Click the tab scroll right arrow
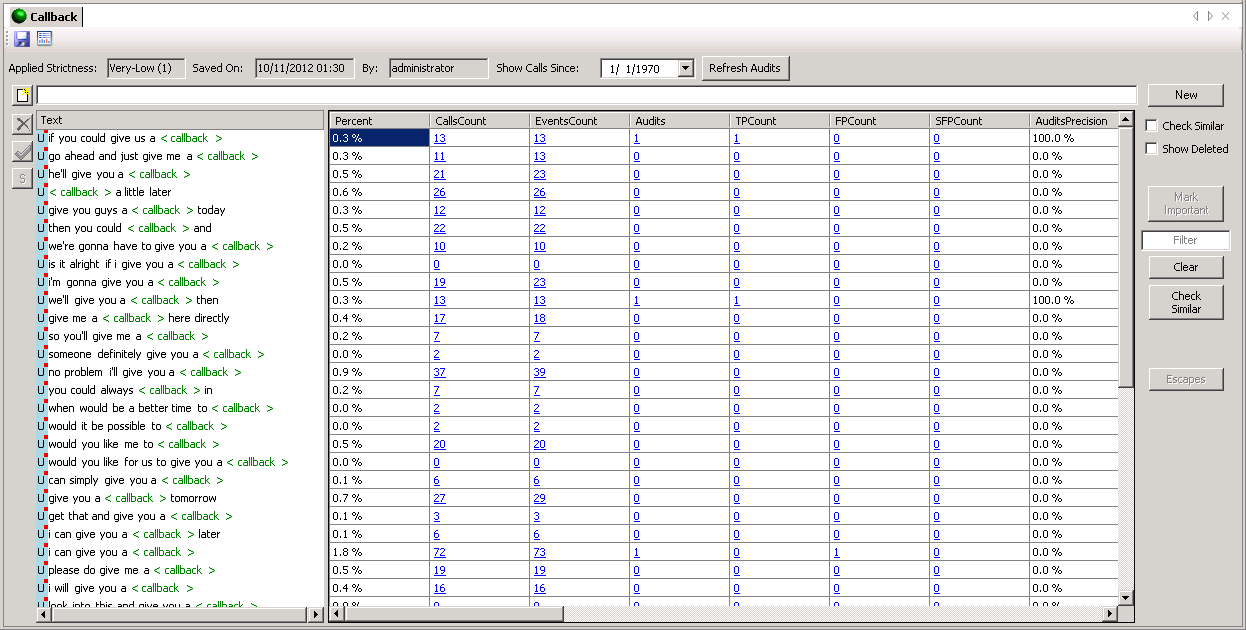 pos(1210,16)
